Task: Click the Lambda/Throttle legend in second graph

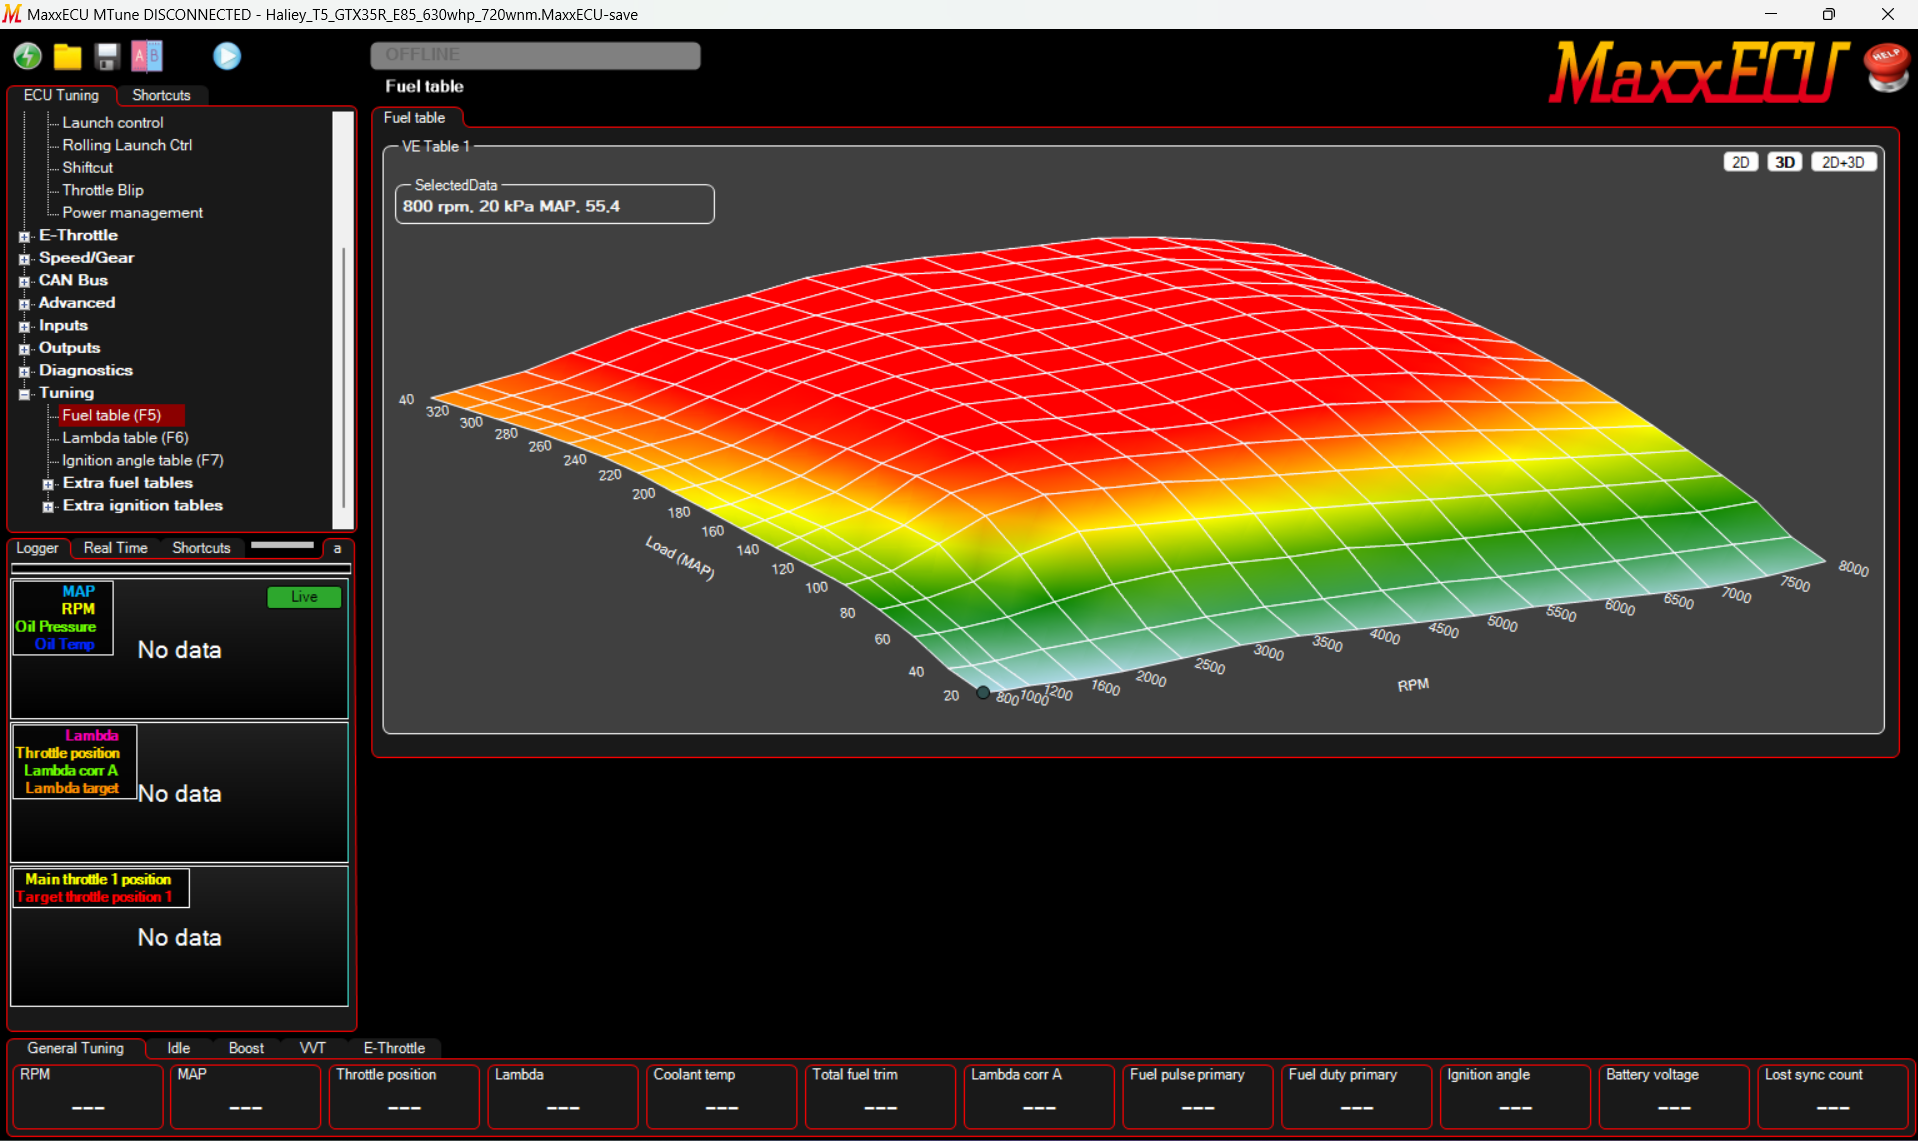Action: 74,762
